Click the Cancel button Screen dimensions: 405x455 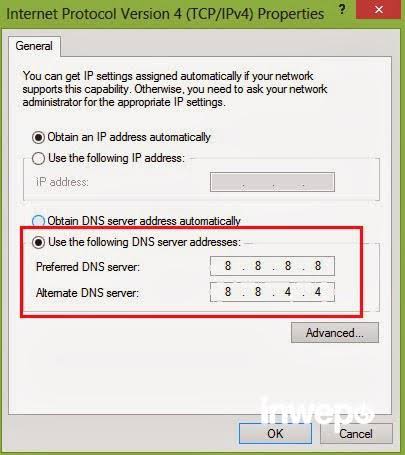356,434
